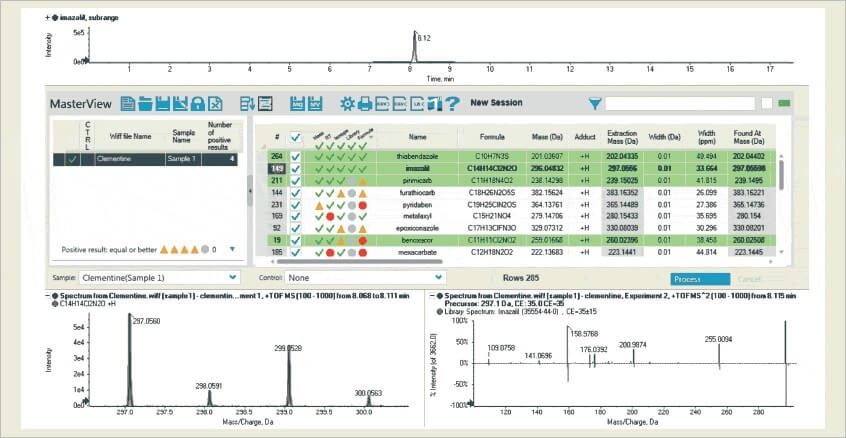846x438 pixels.
Task: Click the help question mark icon
Action: 452,103
